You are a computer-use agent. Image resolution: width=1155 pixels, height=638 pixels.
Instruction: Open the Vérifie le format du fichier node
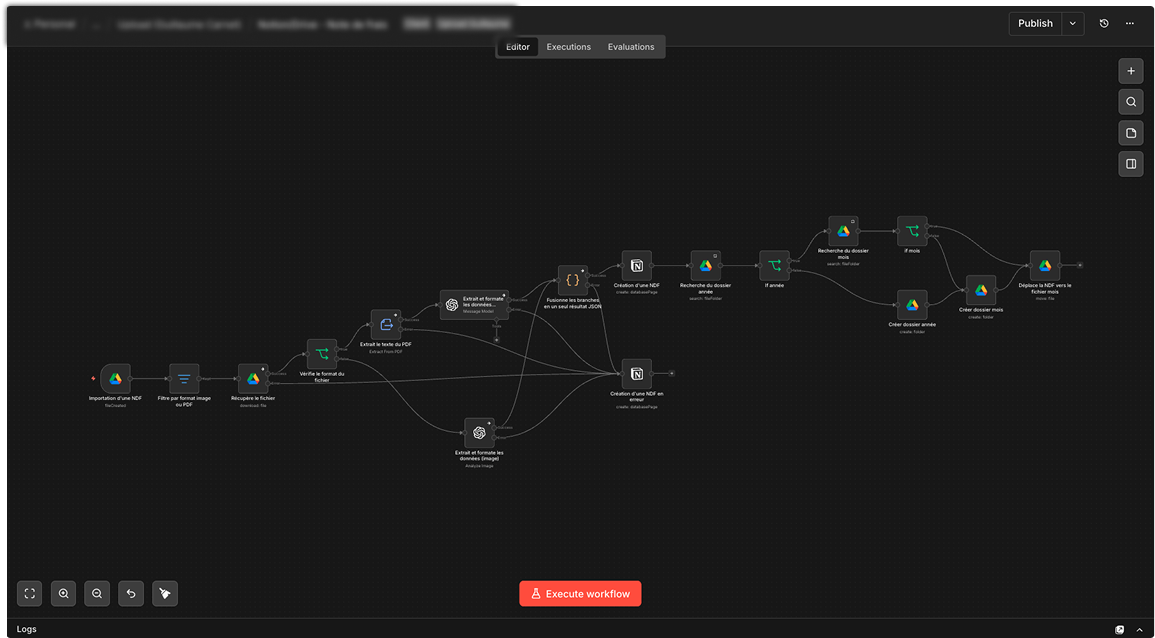(x=322, y=354)
